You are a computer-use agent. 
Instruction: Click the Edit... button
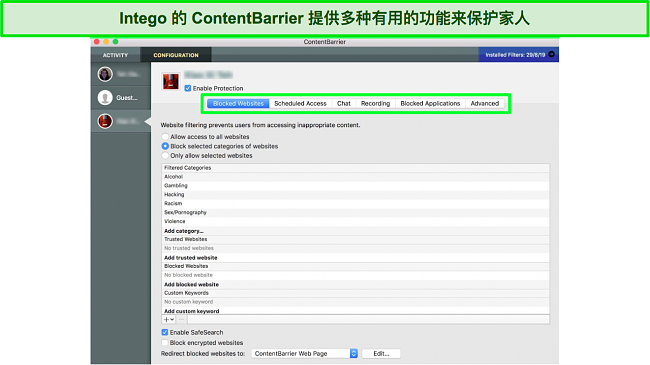(x=381, y=353)
